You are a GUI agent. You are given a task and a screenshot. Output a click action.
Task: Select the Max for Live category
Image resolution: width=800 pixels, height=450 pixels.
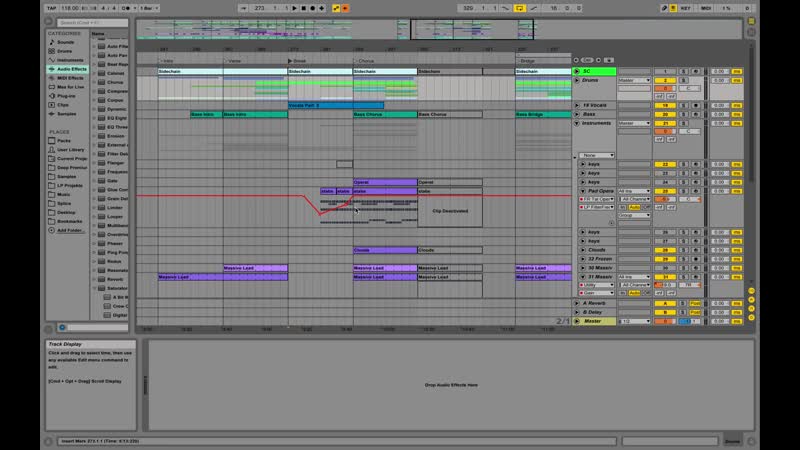[70, 87]
